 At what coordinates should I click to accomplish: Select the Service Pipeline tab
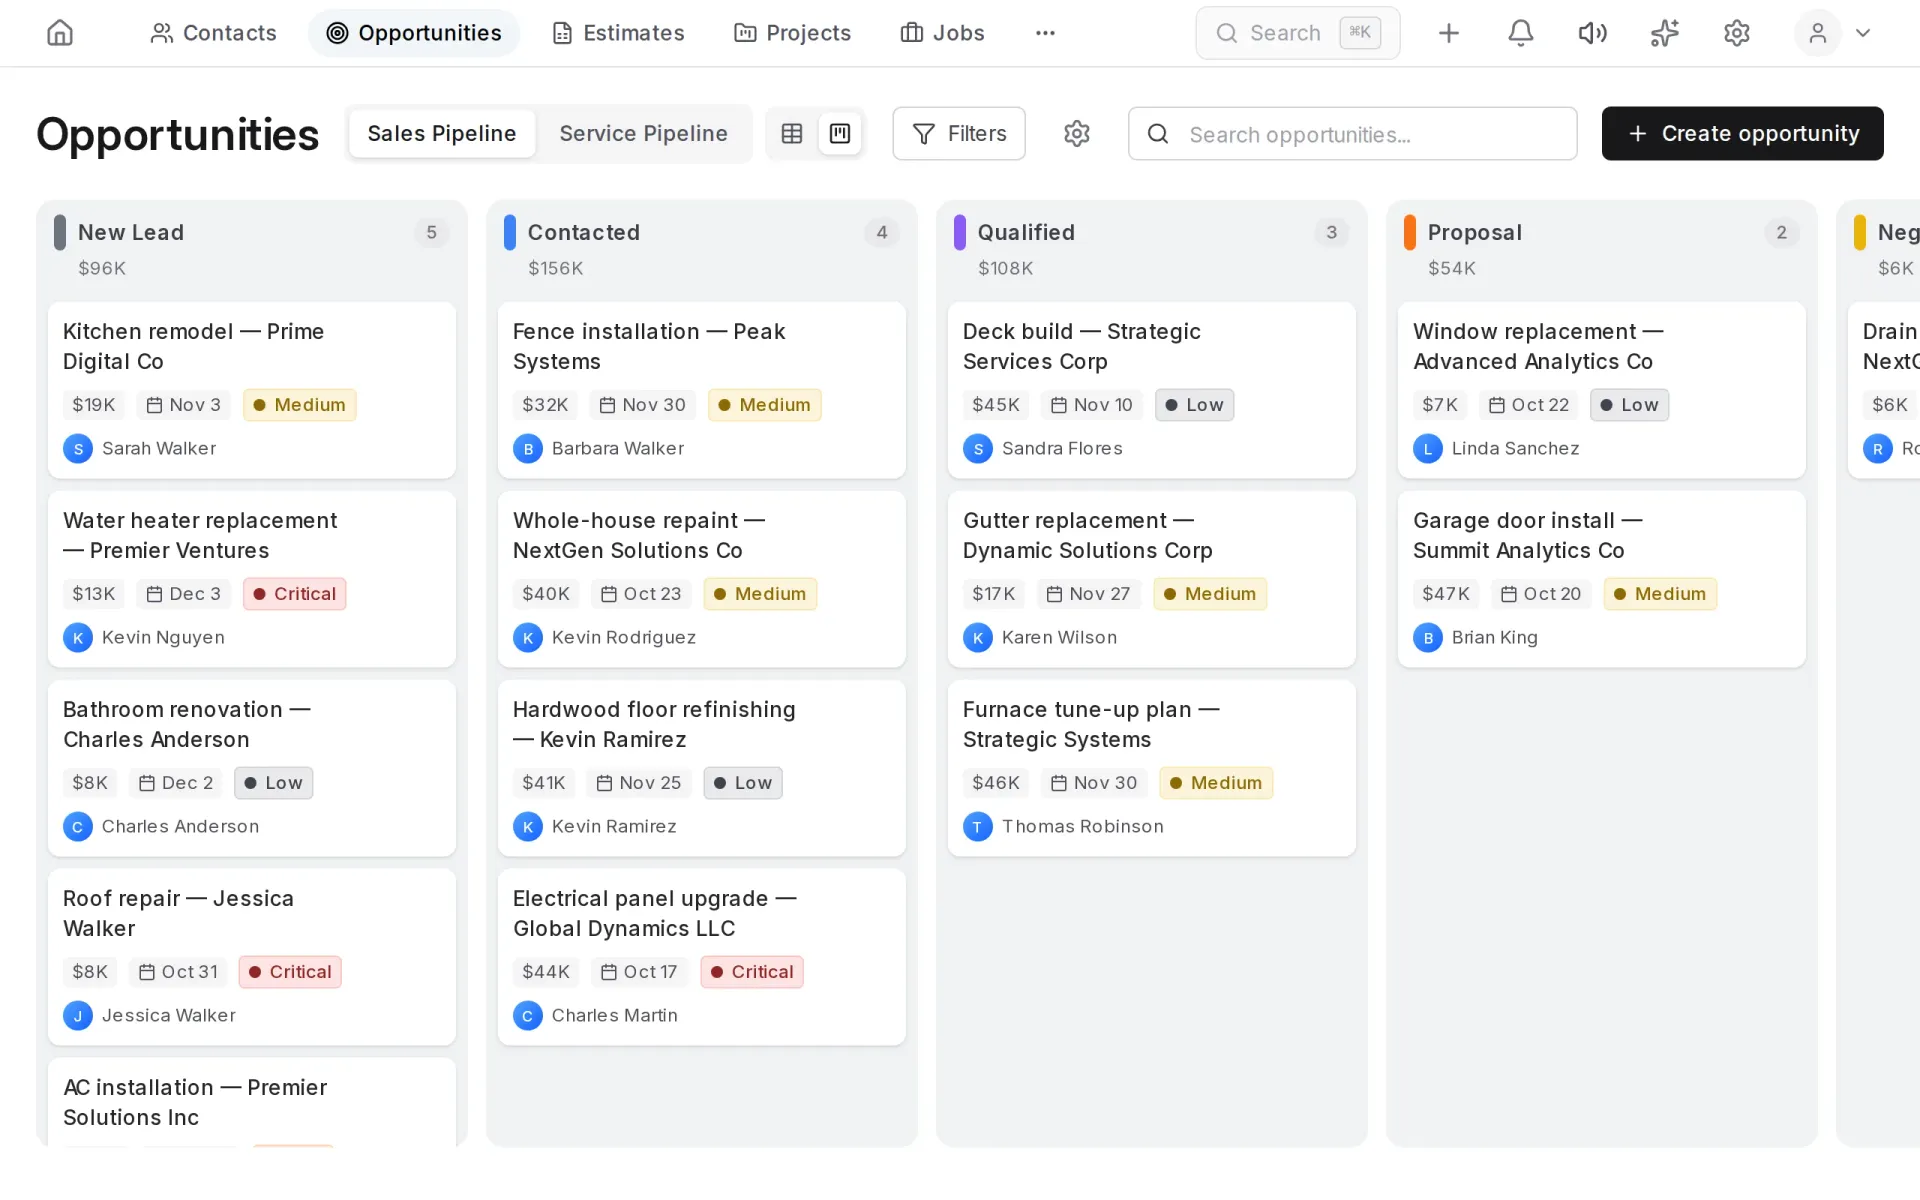click(643, 133)
